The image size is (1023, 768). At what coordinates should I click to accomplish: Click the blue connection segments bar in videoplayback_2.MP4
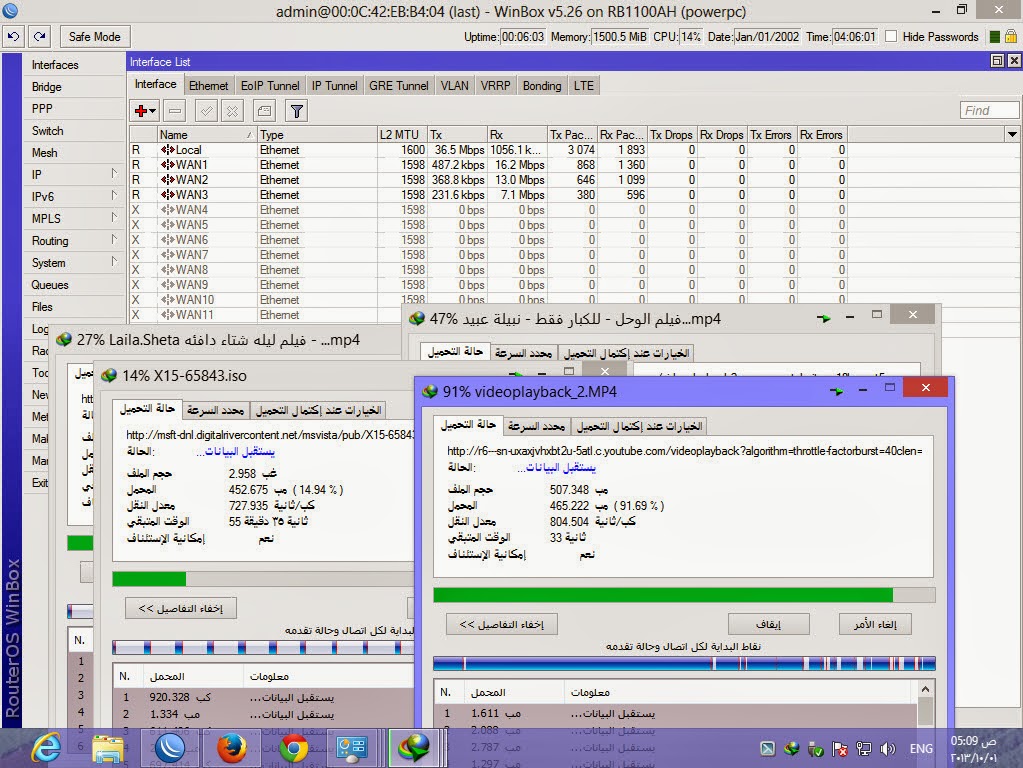pyautogui.click(x=684, y=664)
